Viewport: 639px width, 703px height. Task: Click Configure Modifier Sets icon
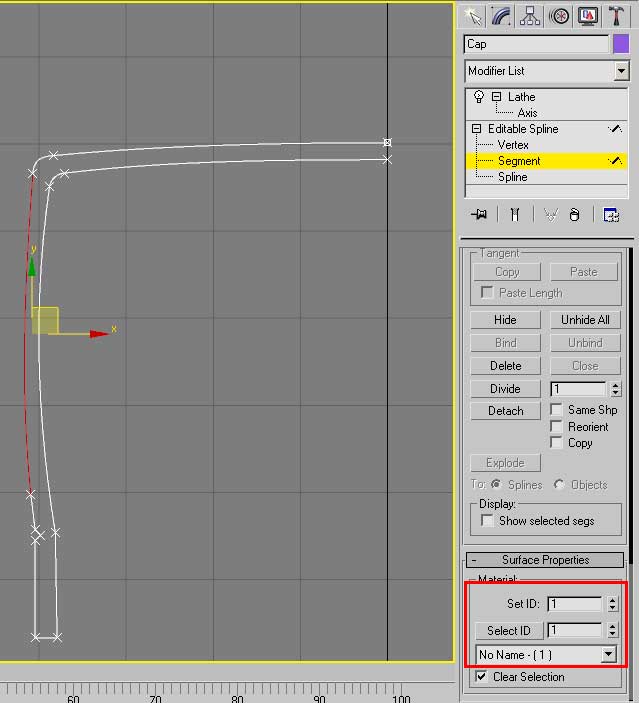pos(611,214)
